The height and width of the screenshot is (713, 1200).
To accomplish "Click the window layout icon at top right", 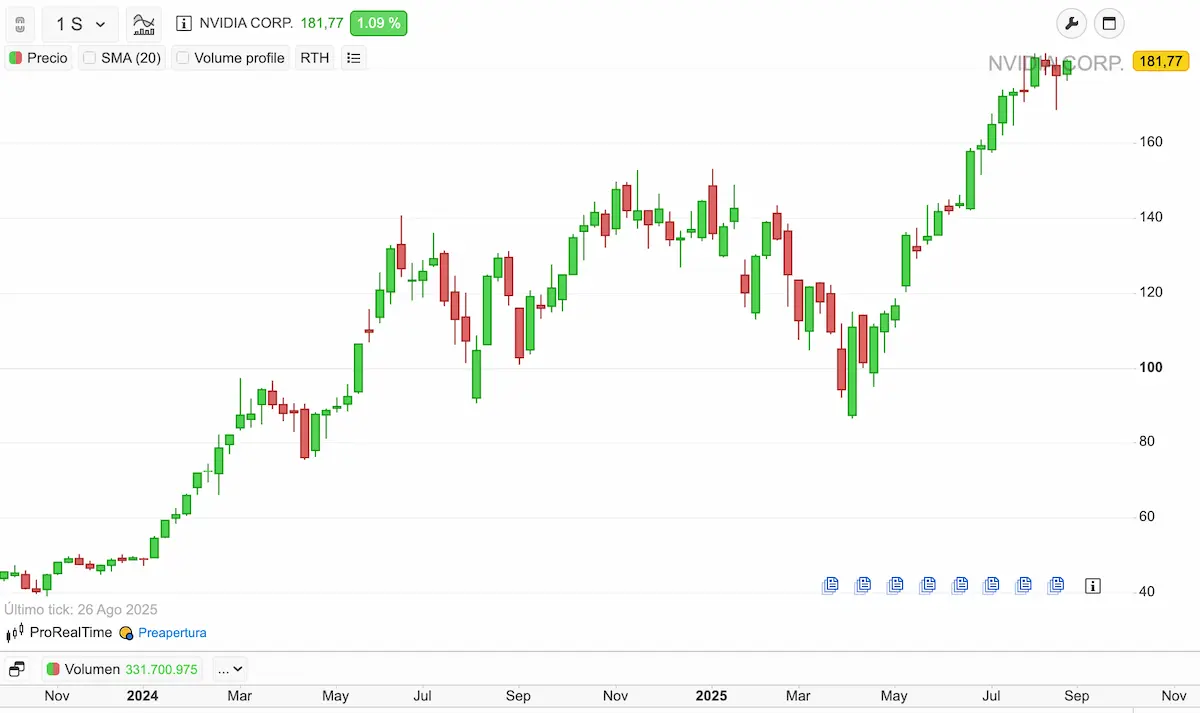I will point(1109,24).
